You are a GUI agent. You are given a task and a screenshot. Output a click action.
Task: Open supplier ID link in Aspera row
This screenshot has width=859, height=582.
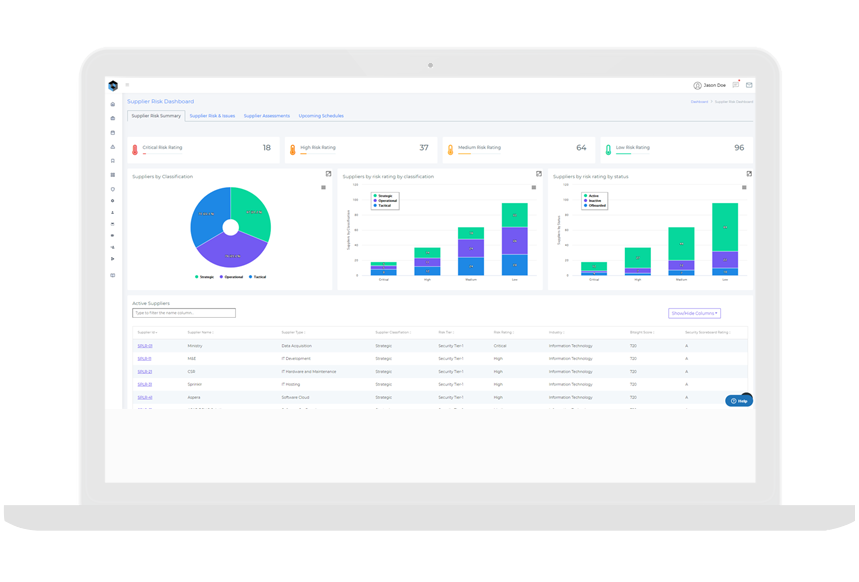[x=145, y=397]
